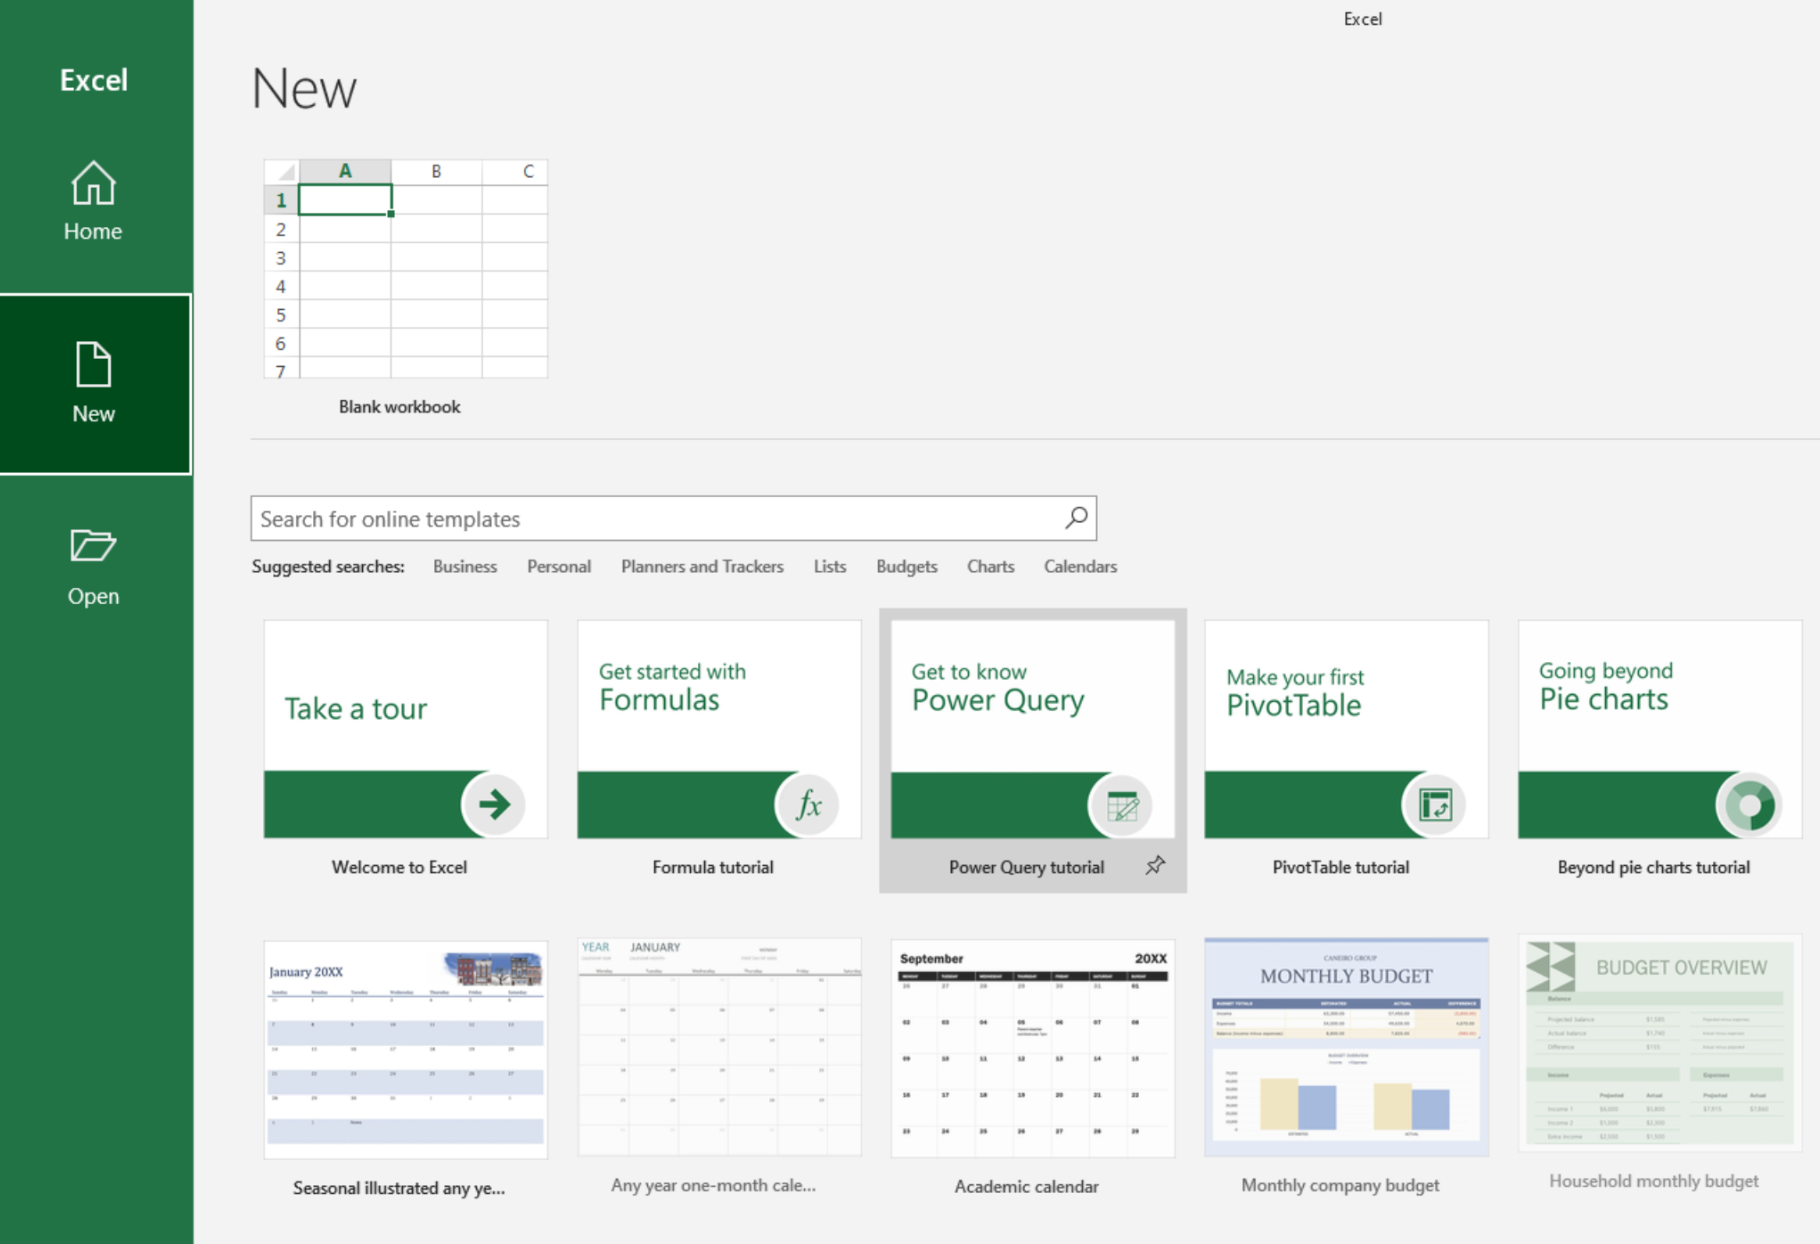Create a Blank workbook from thumbnail
Image resolution: width=1820 pixels, height=1244 pixels.
[406, 268]
